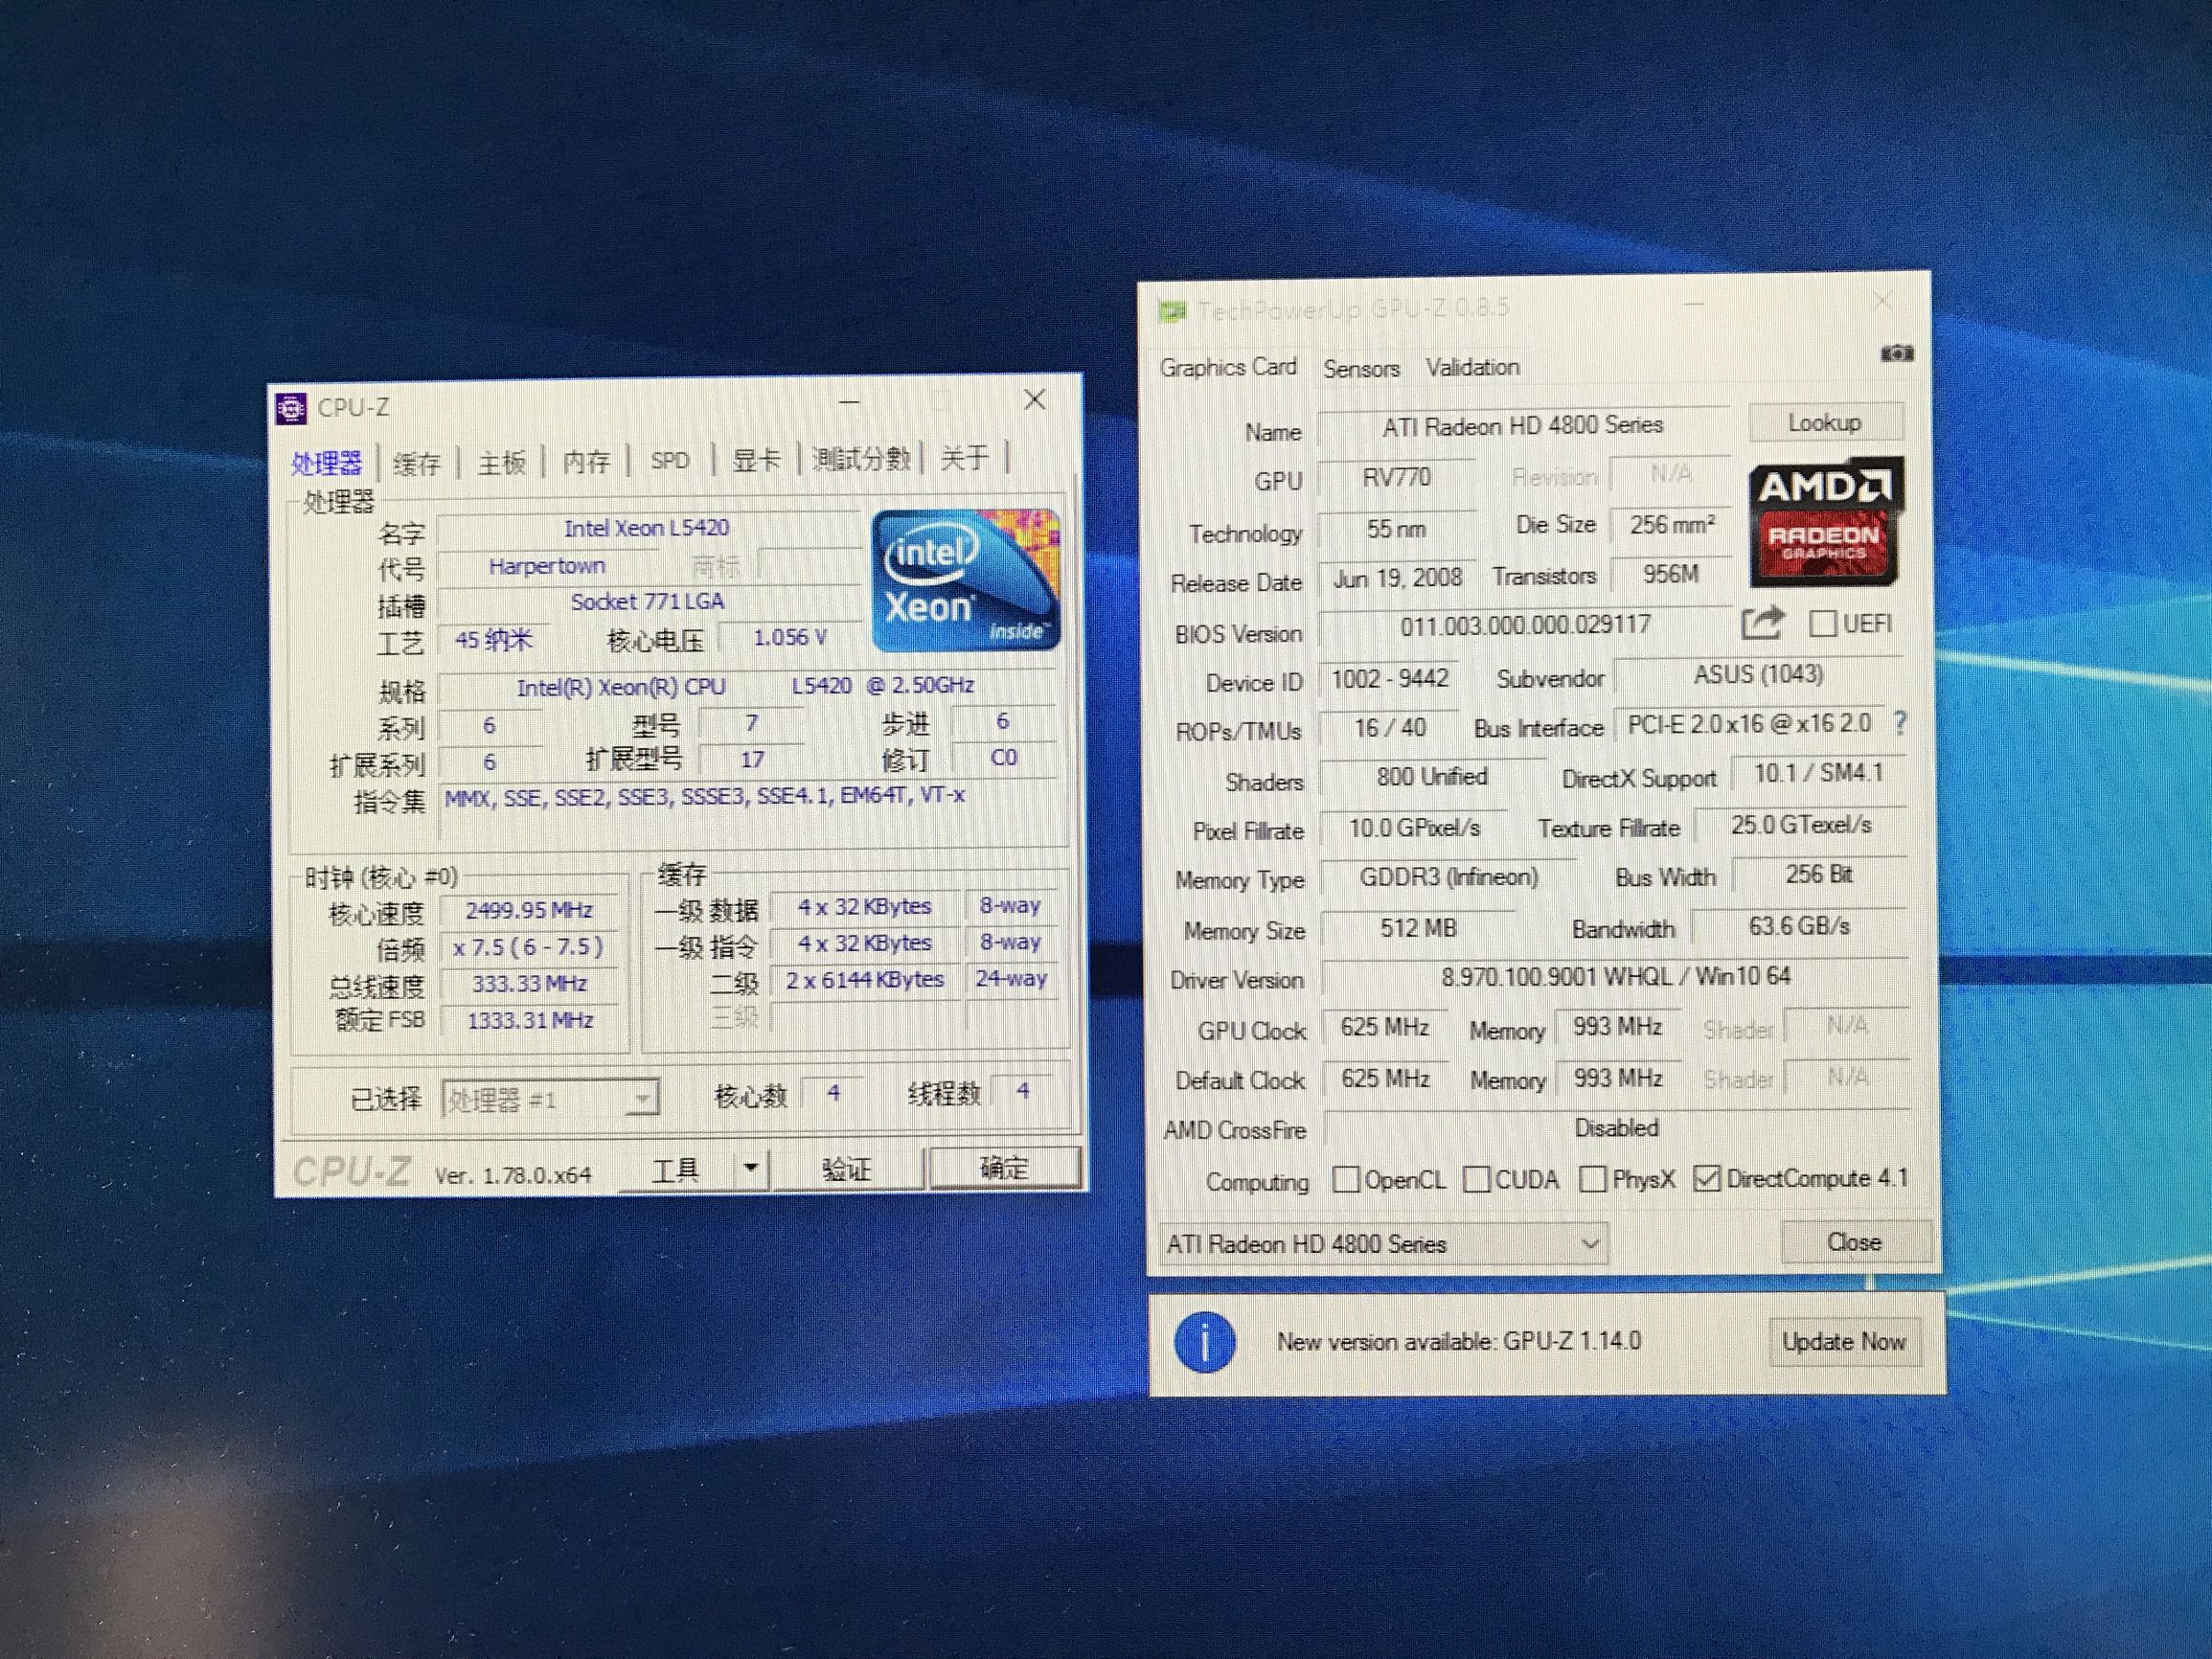Viewport: 2212px width, 1659px height.
Task: Click the blue info icon in the update bar
Action: point(1206,1341)
